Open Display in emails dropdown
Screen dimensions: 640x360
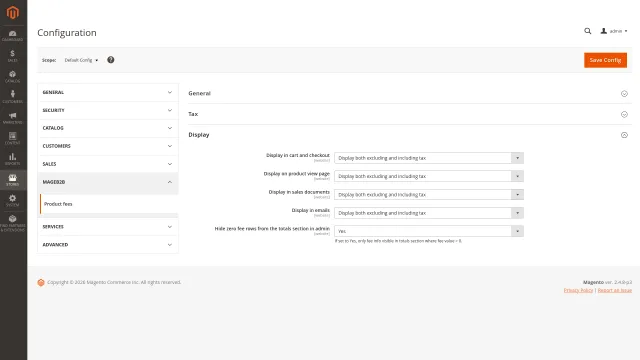429,213
